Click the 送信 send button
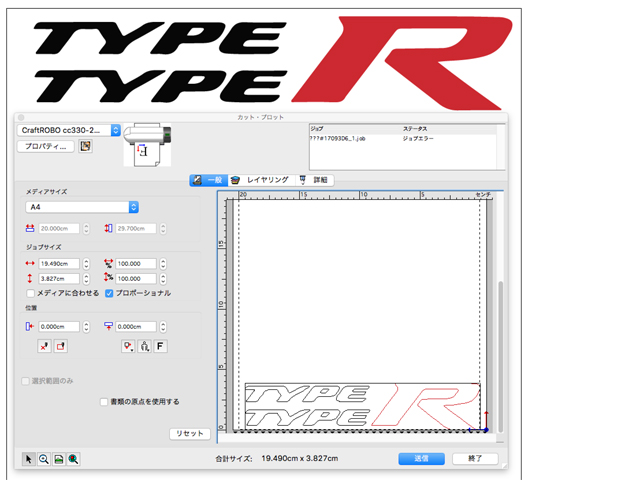Screen dimensions: 640x480 [422, 458]
